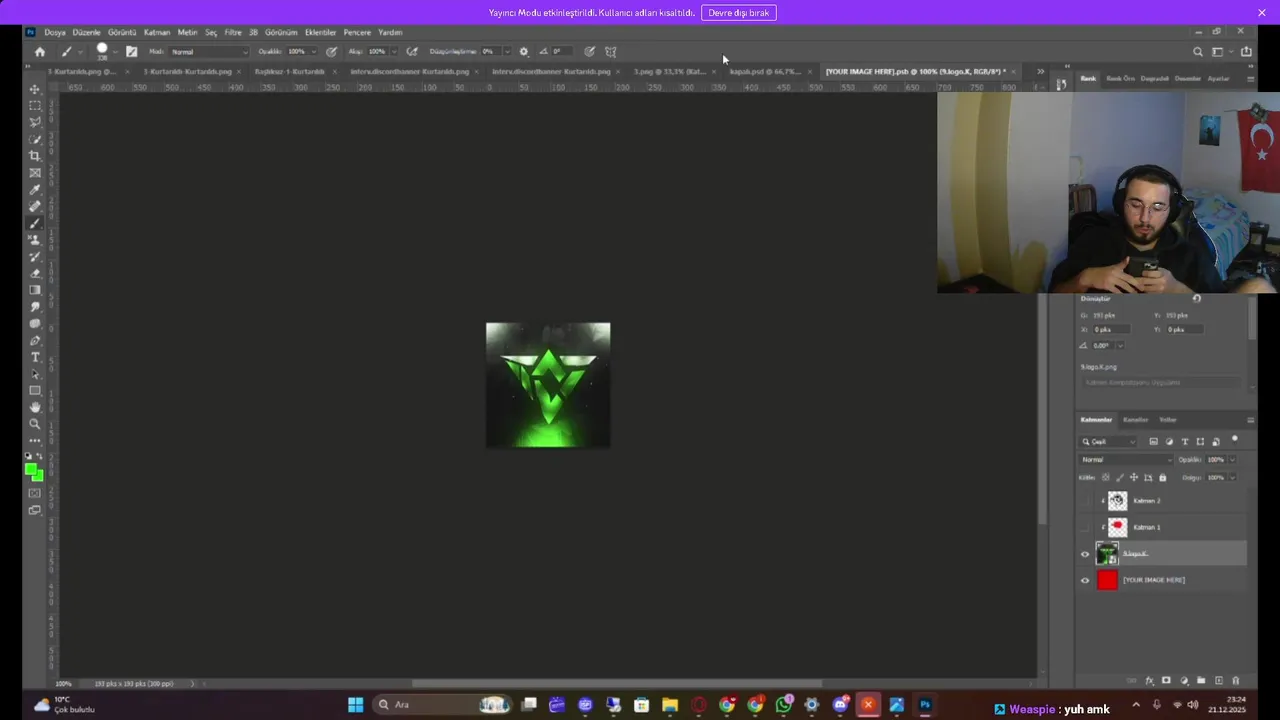Toggle symmetry paint butterfly icon
Viewport: 1280px width, 720px height.
[x=609, y=52]
